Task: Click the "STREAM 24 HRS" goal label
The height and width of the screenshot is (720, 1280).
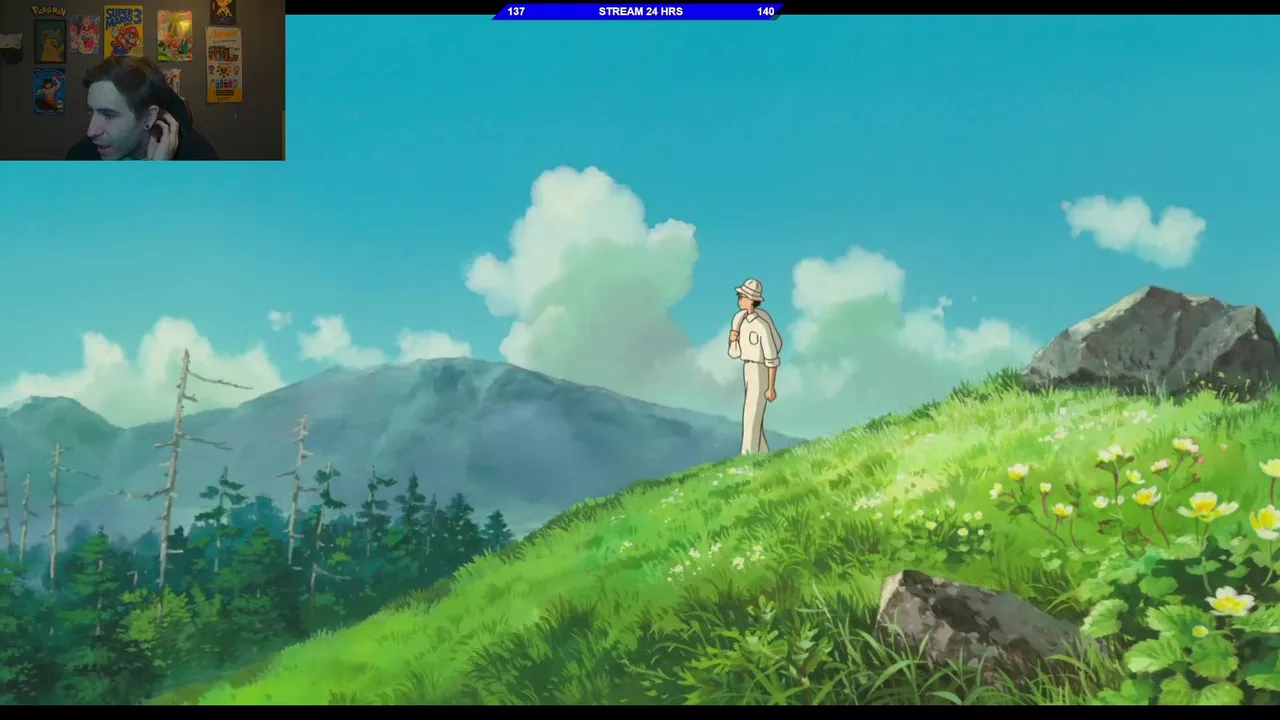Action: (640, 12)
